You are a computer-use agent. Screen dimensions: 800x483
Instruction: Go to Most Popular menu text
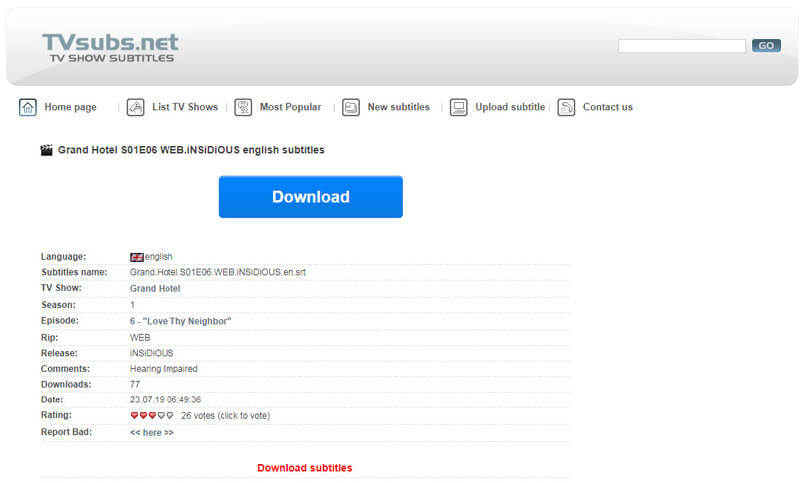coord(290,107)
